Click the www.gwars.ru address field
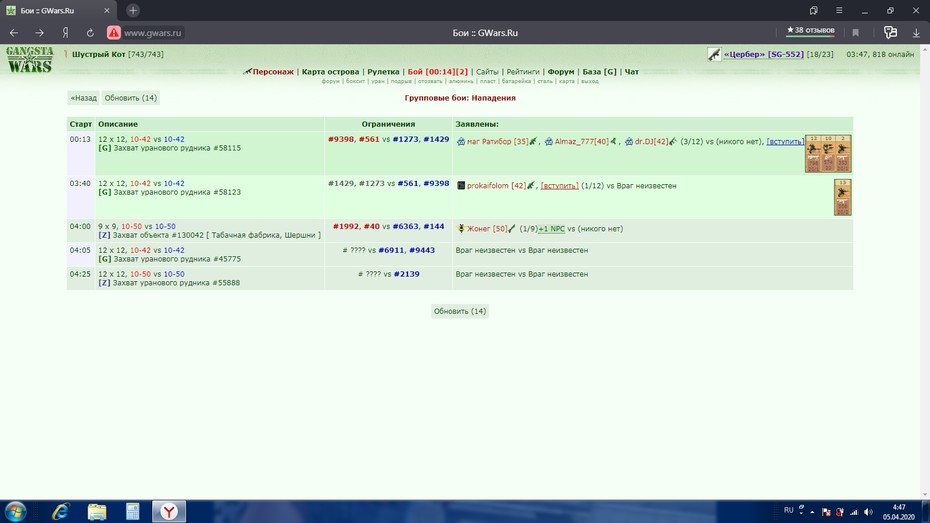The height and width of the screenshot is (523, 930). click(x=152, y=33)
